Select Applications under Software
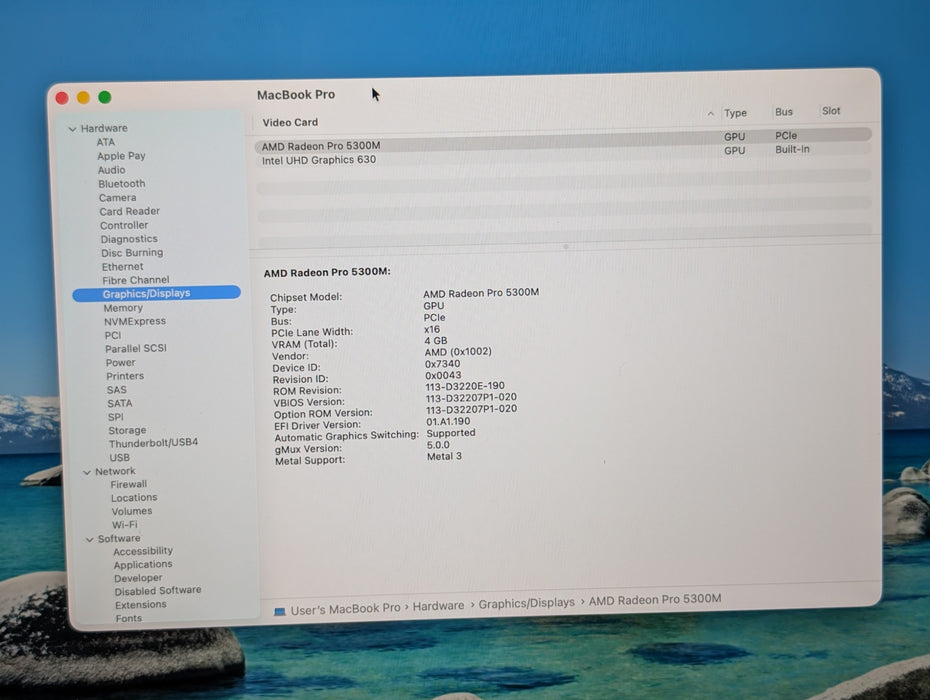 pyautogui.click(x=143, y=565)
